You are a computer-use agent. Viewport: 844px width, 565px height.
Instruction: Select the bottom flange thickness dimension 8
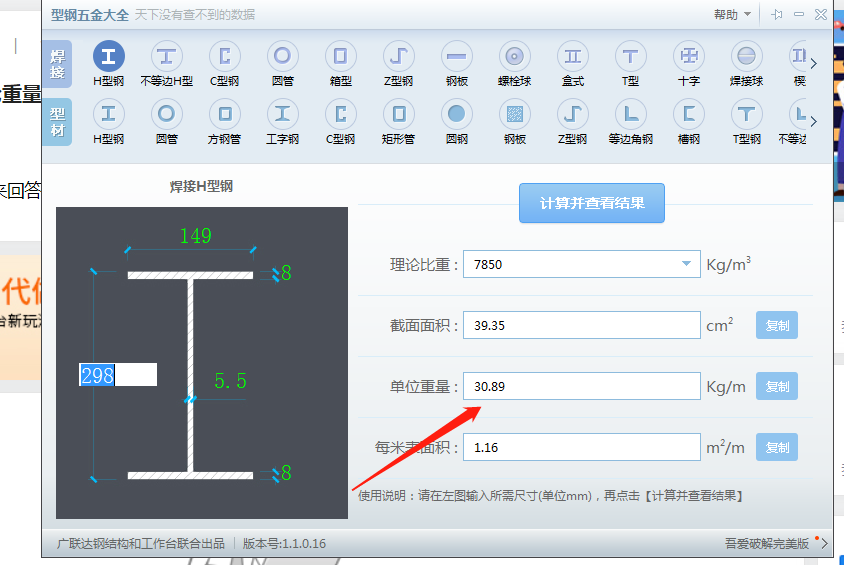coord(286,473)
